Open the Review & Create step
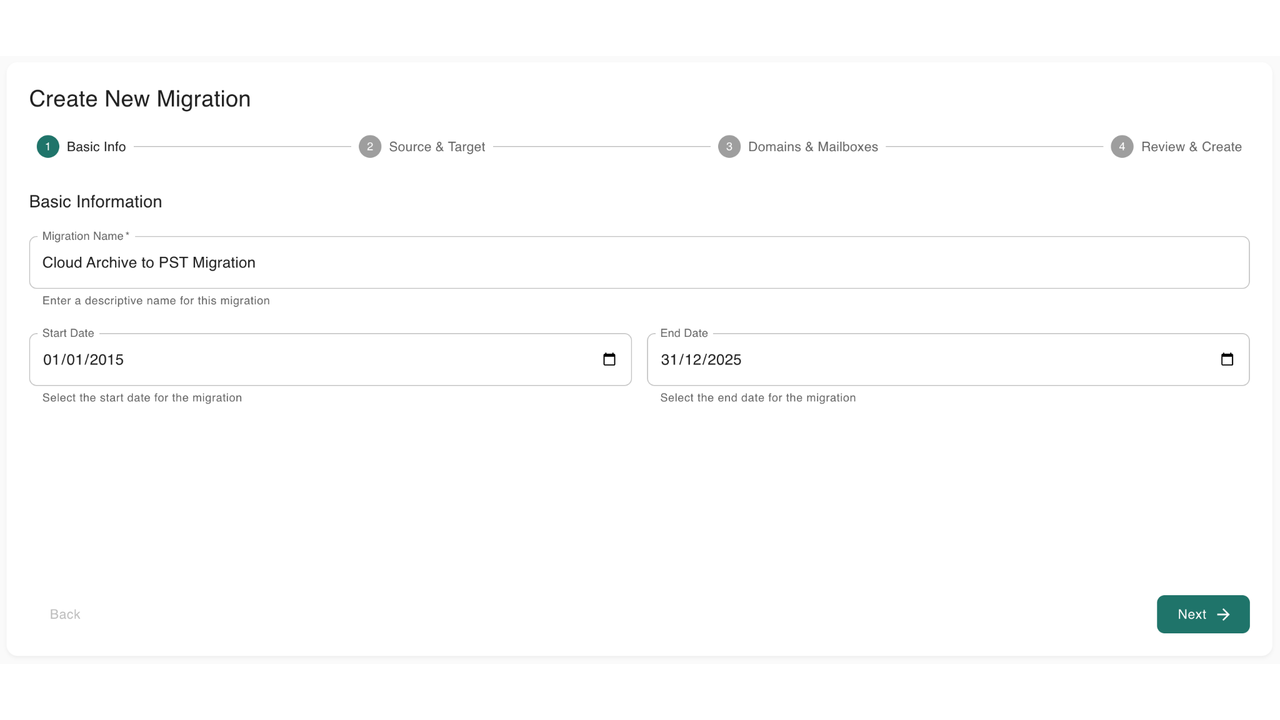 (x=1191, y=147)
